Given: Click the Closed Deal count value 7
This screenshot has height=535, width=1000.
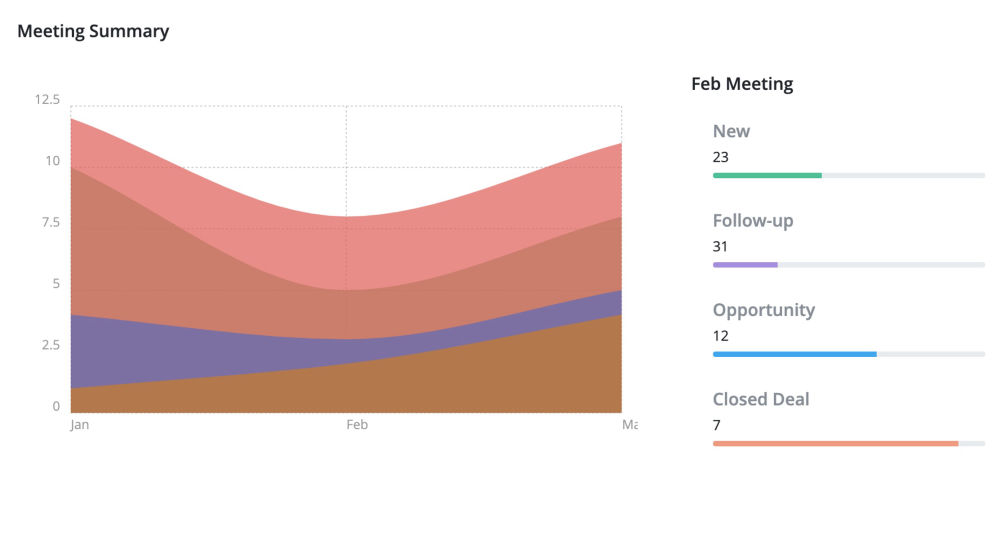Looking at the screenshot, I should (x=717, y=425).
